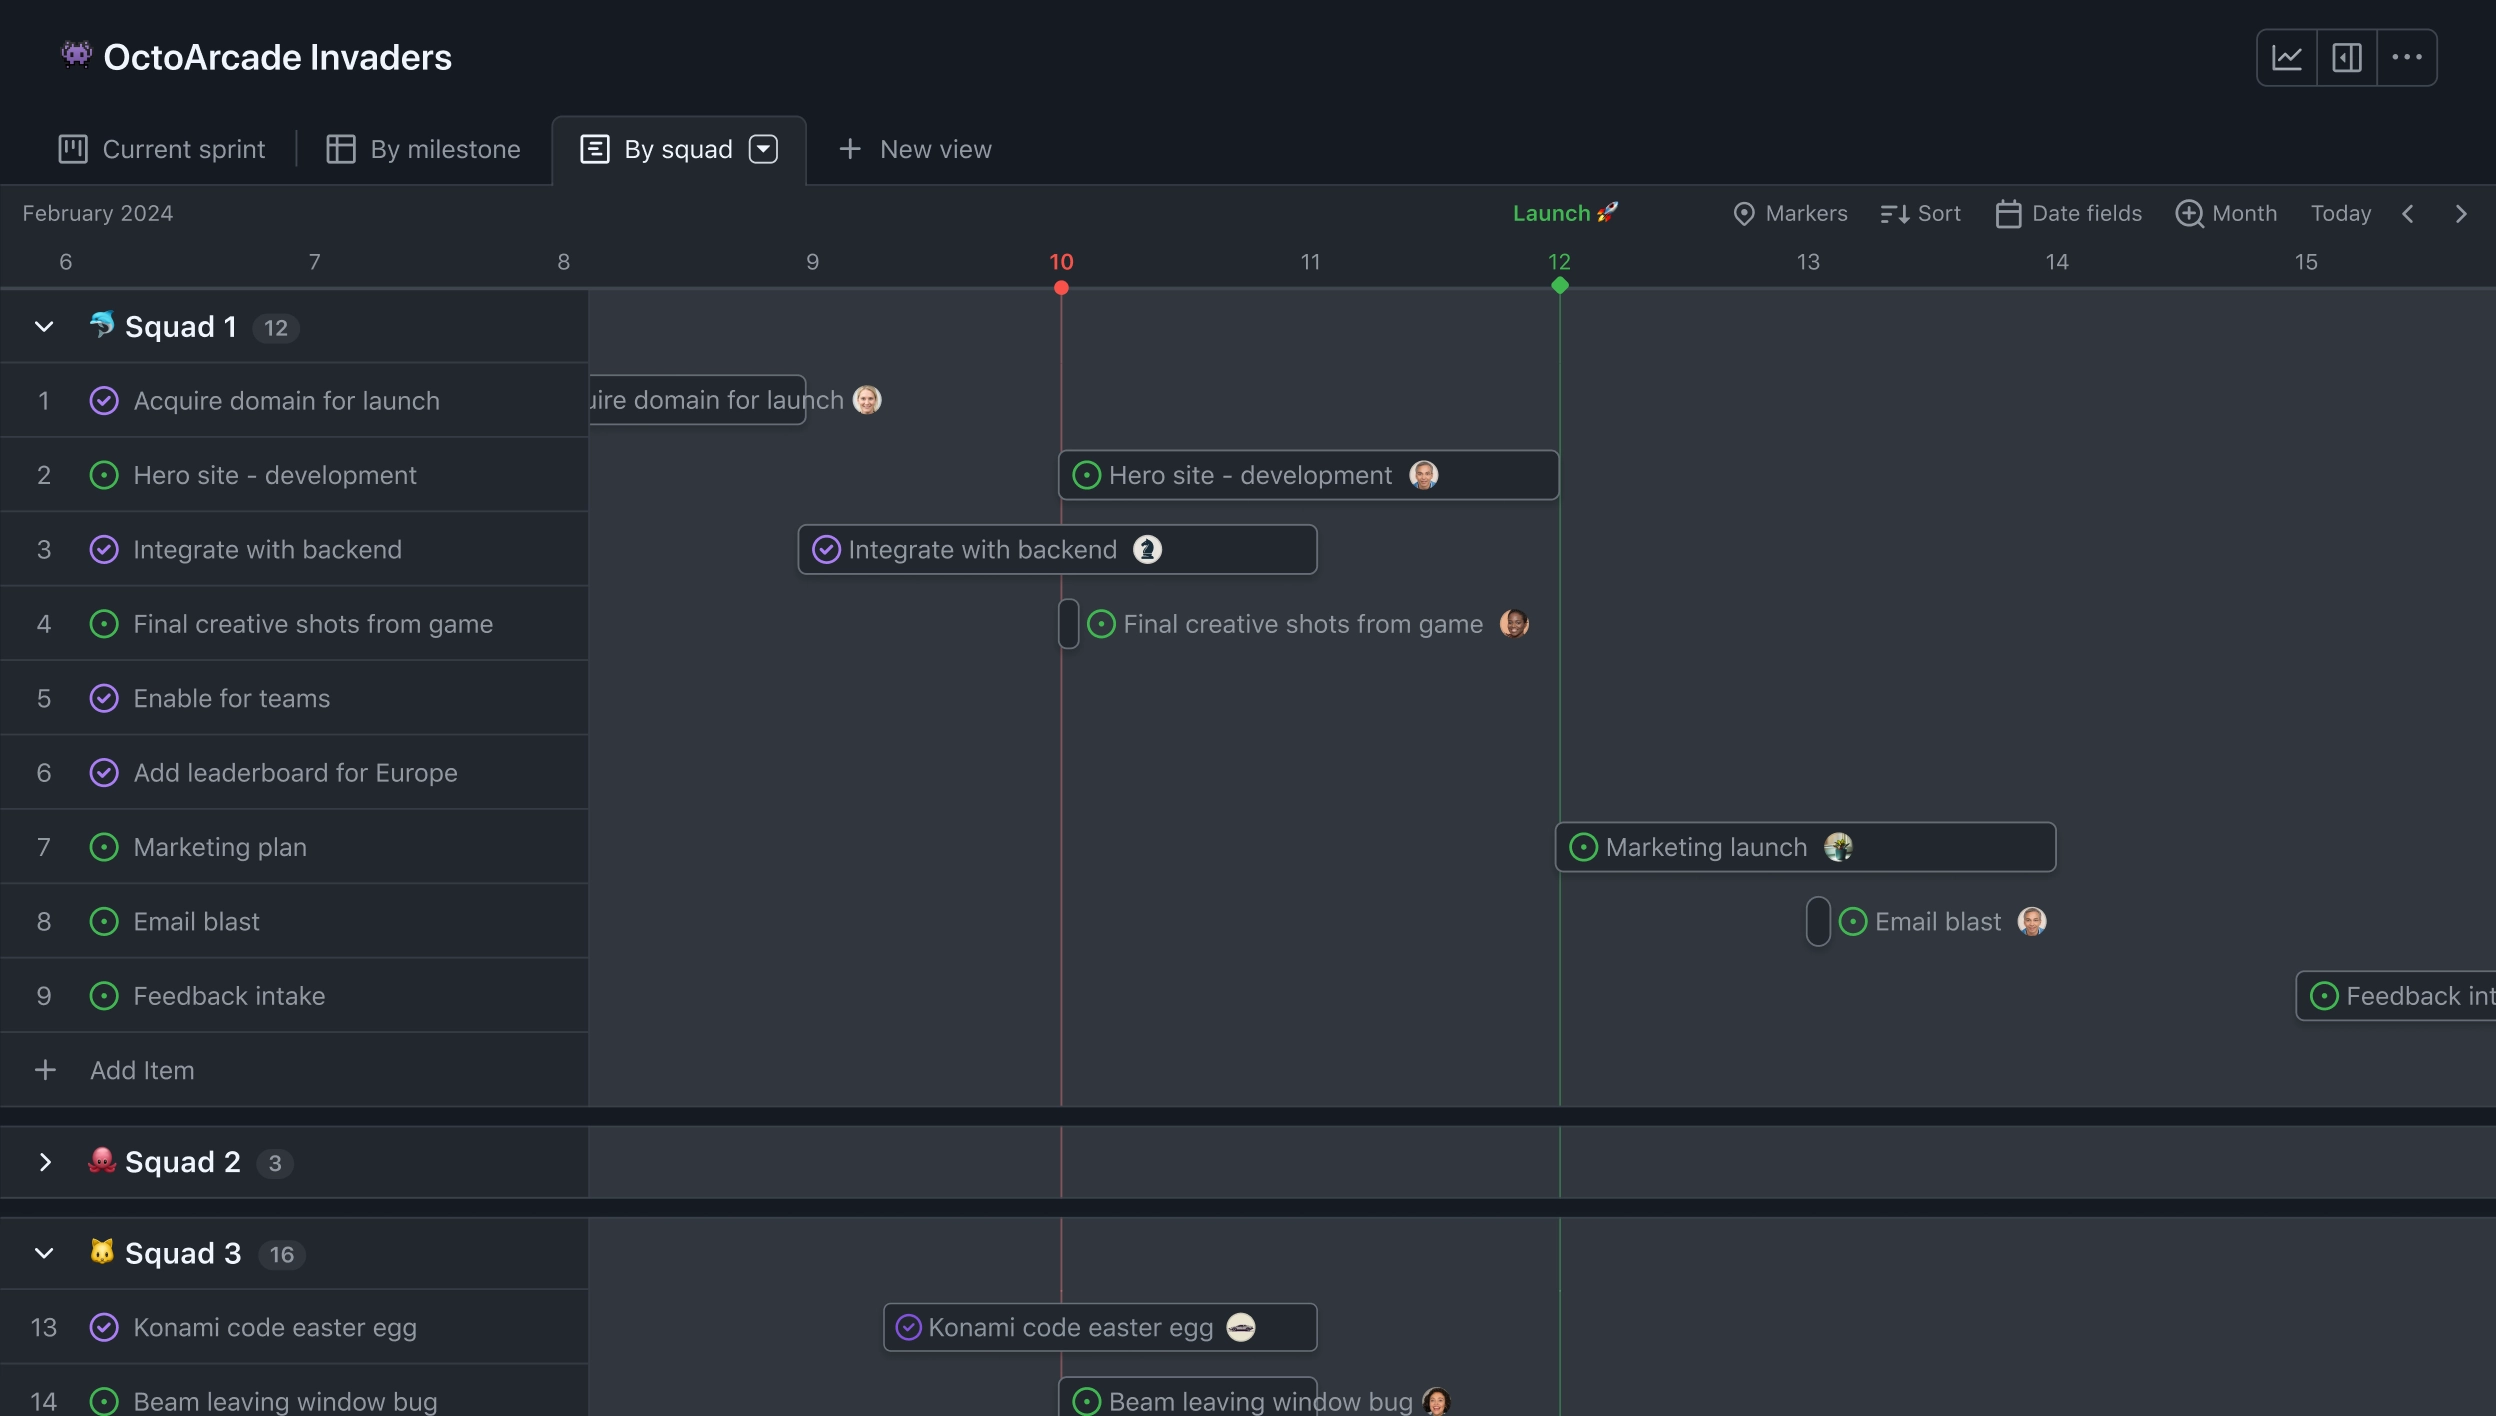The width and height of the screenshot is (2496, 1416).
Task: Open Sort options in roadmap toolbar
Action: click(x=1920, y=214)
